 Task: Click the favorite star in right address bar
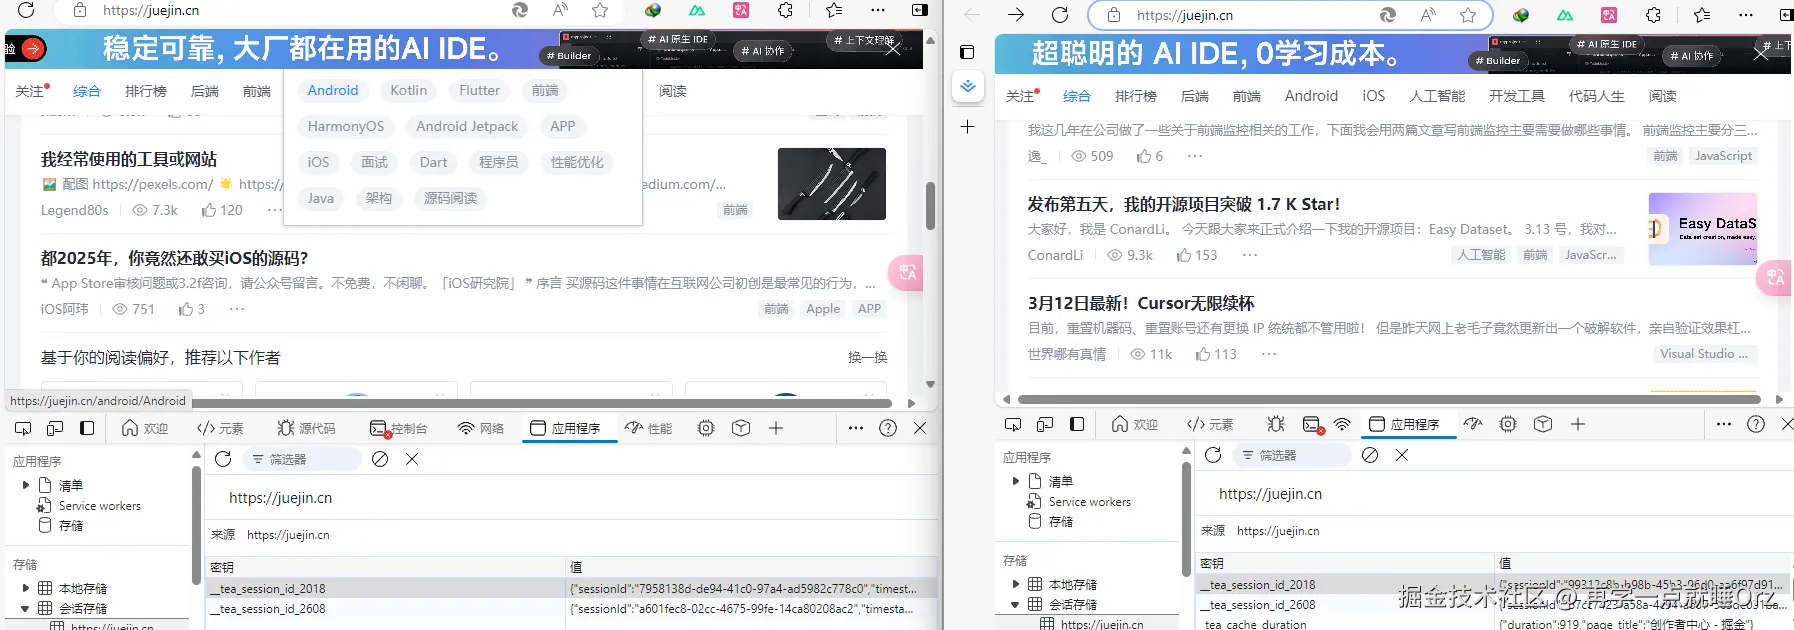click(x=1467, y=15)
